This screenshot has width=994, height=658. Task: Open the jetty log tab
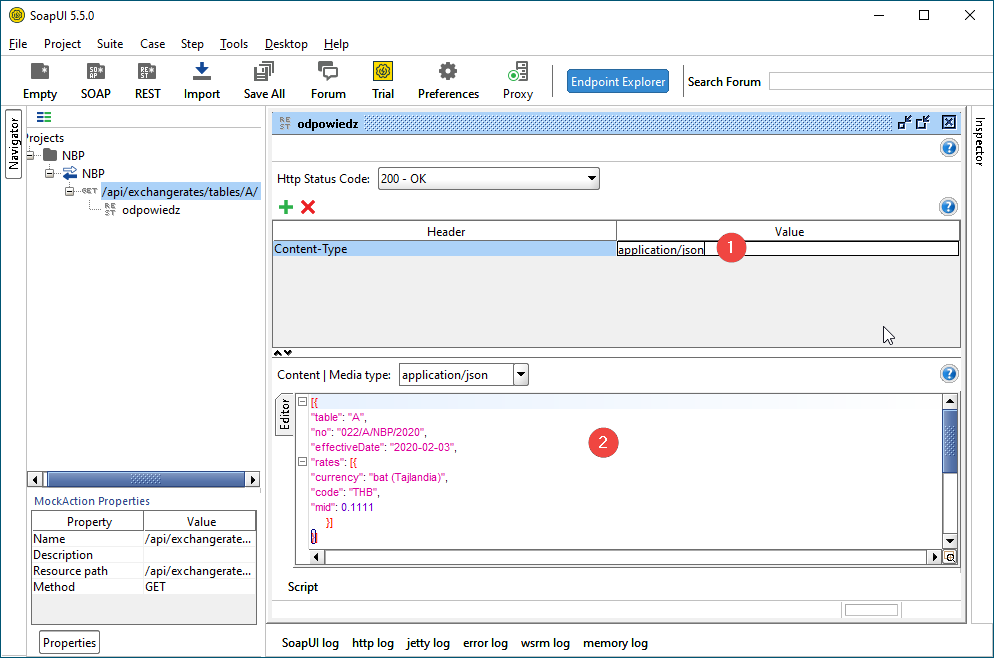(x=428, y=643)
